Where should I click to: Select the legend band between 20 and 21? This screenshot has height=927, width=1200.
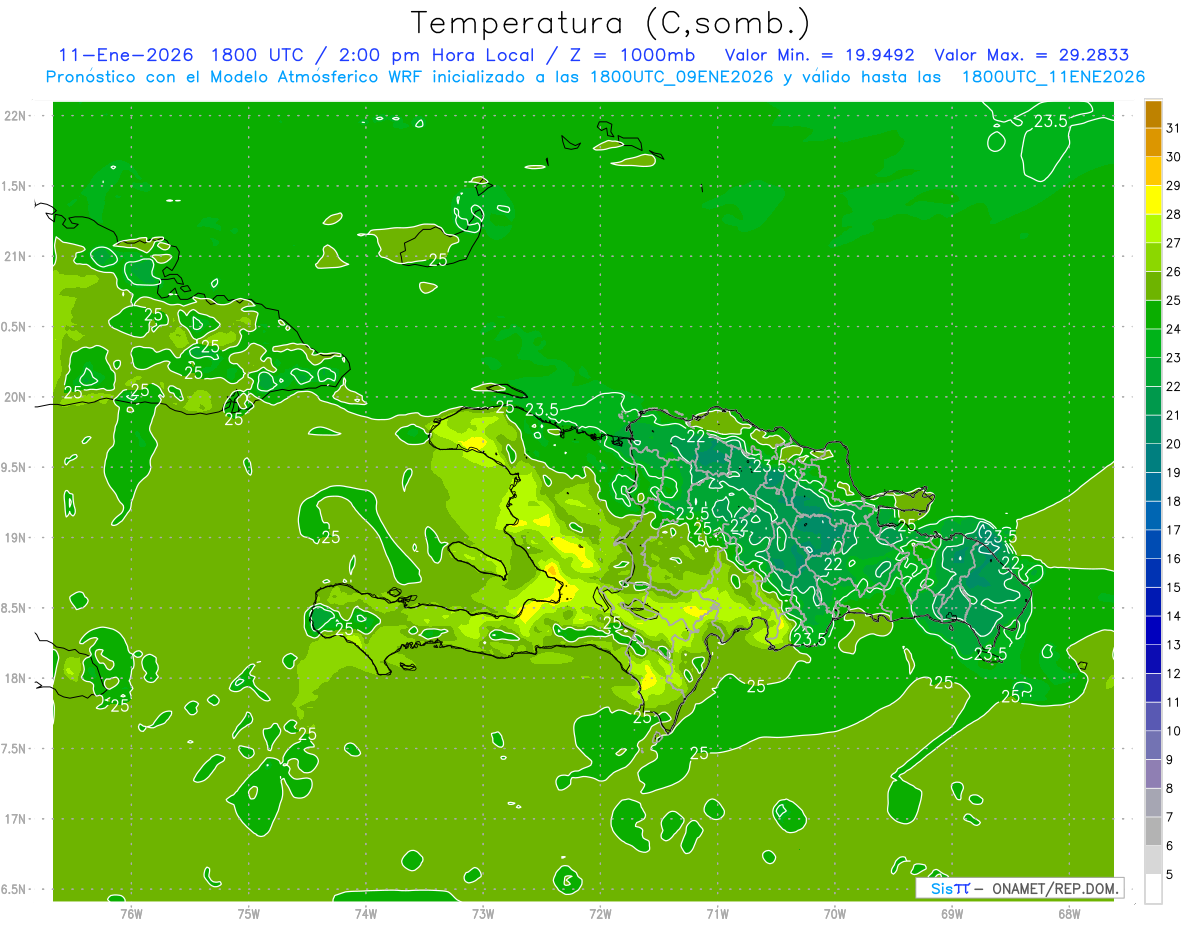tap(1153, 430)
